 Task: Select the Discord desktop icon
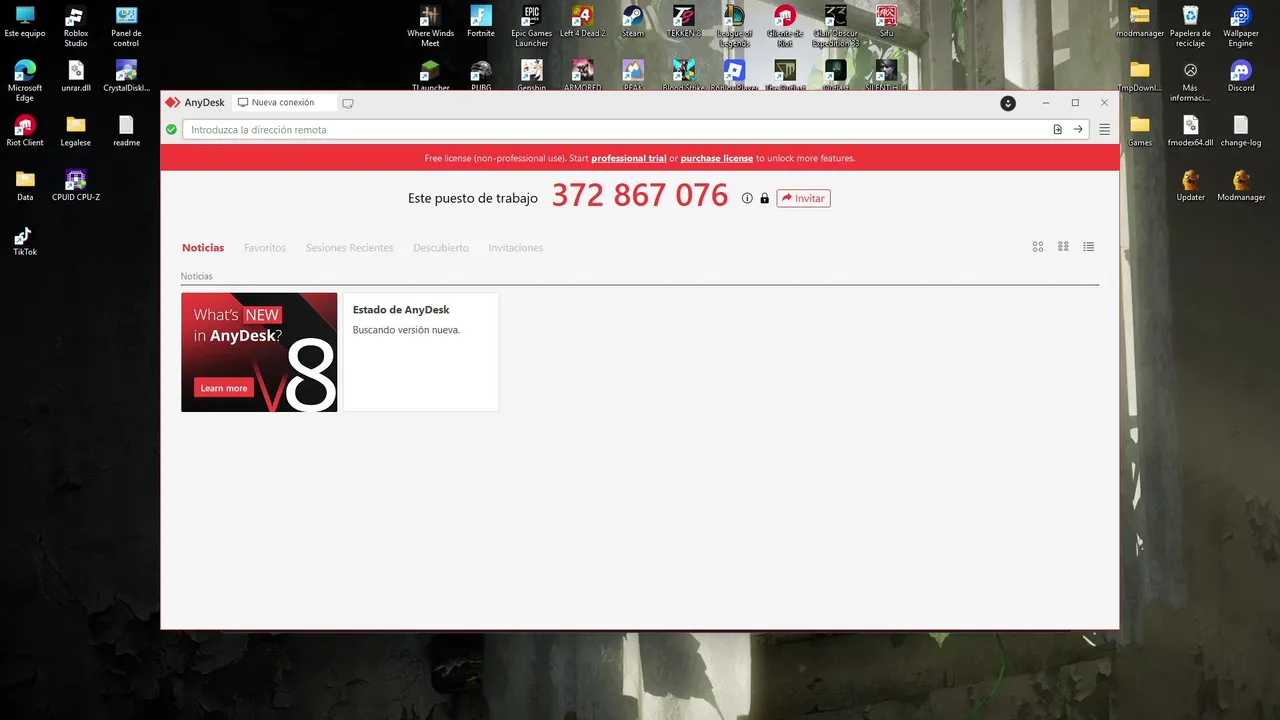1241,76
